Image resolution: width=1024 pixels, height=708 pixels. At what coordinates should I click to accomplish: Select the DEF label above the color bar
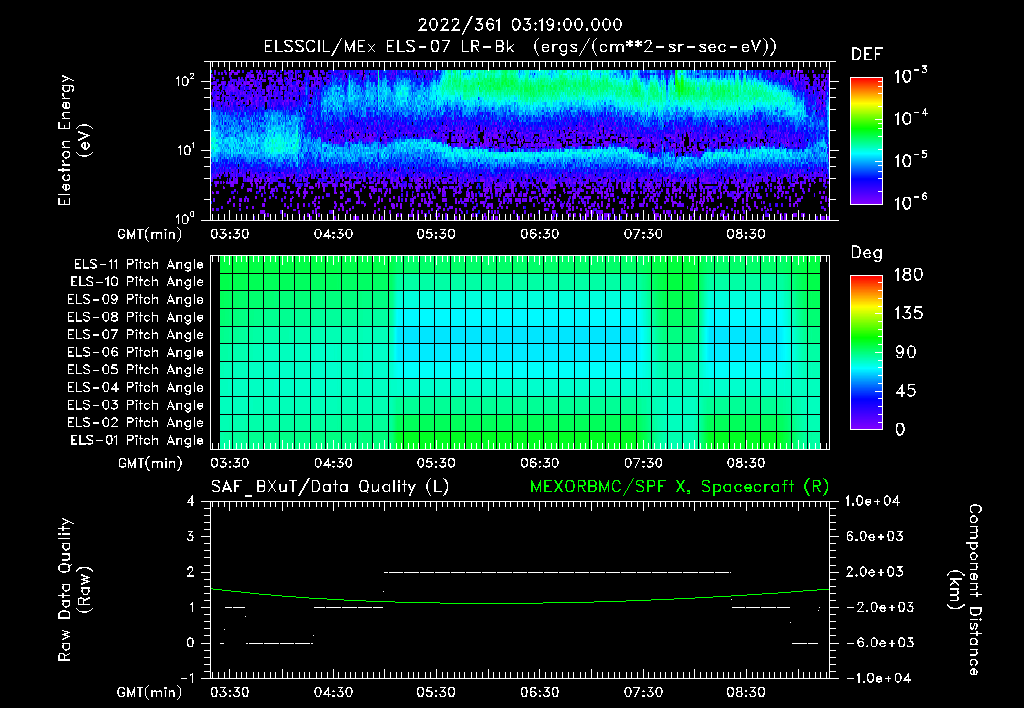pyautogui.click(x=867, y=54)
